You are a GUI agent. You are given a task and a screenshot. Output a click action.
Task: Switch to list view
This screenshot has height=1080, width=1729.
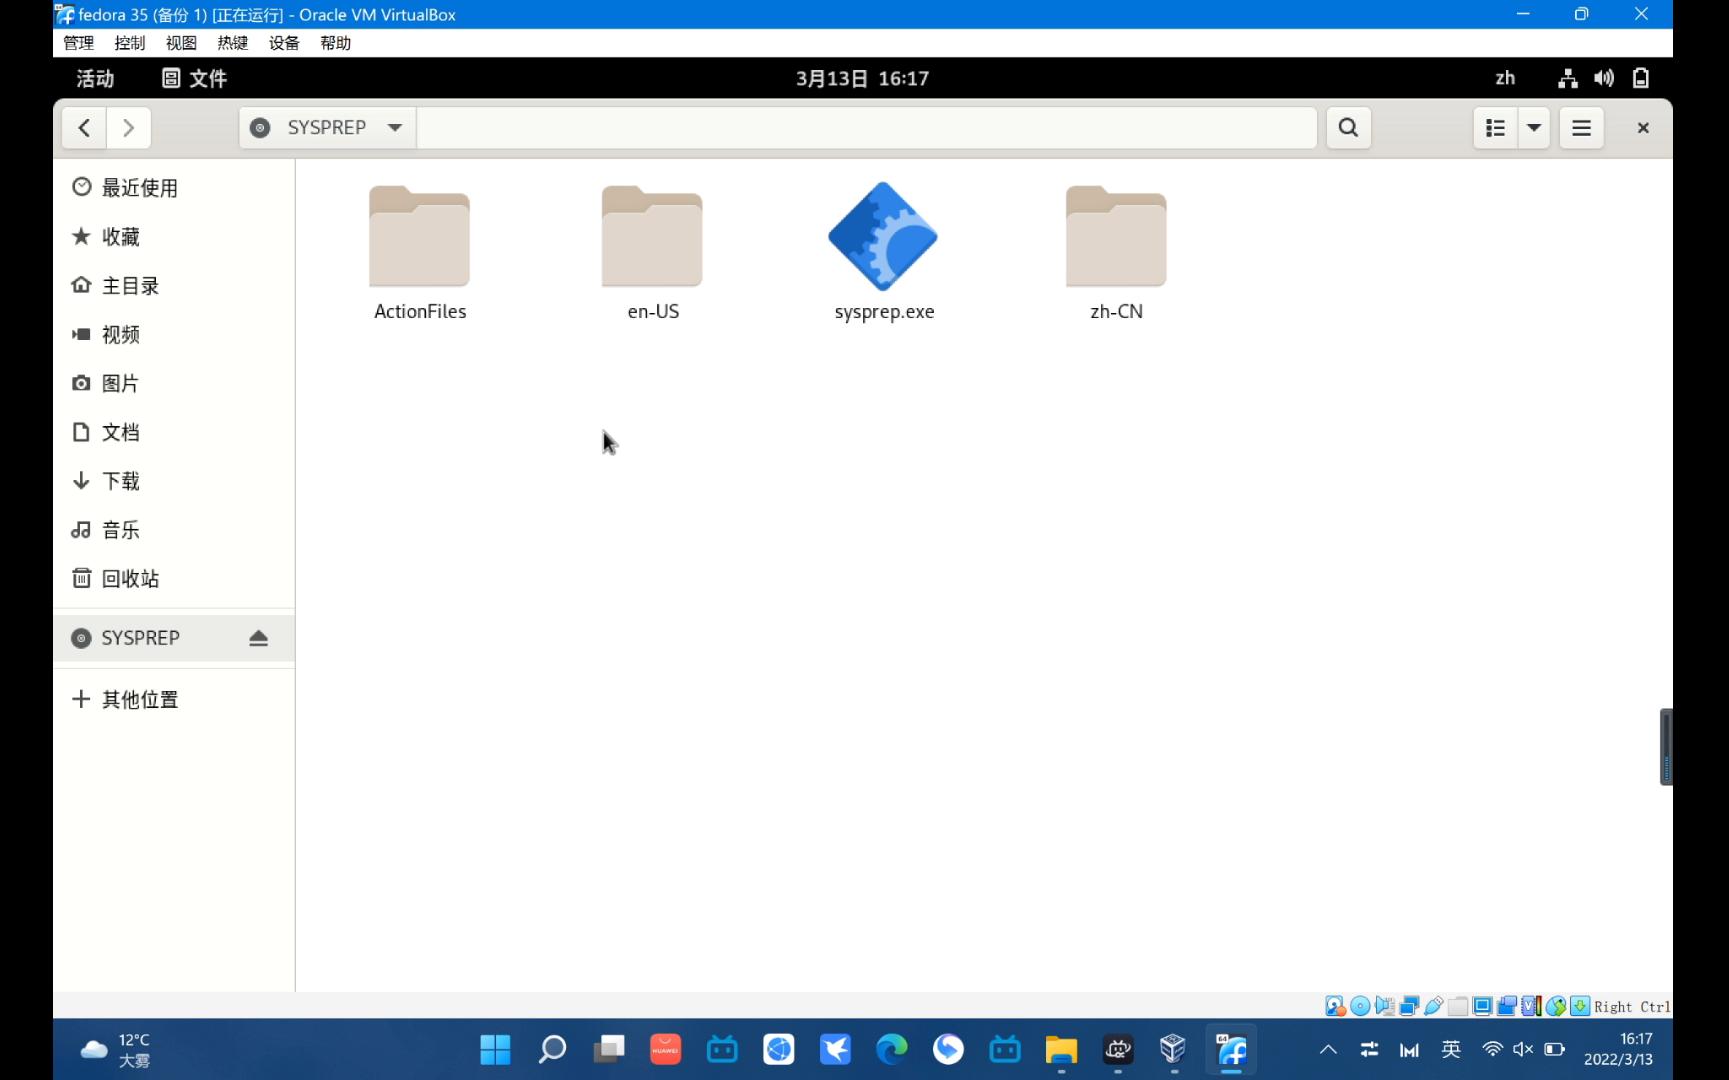[1496, 127]
